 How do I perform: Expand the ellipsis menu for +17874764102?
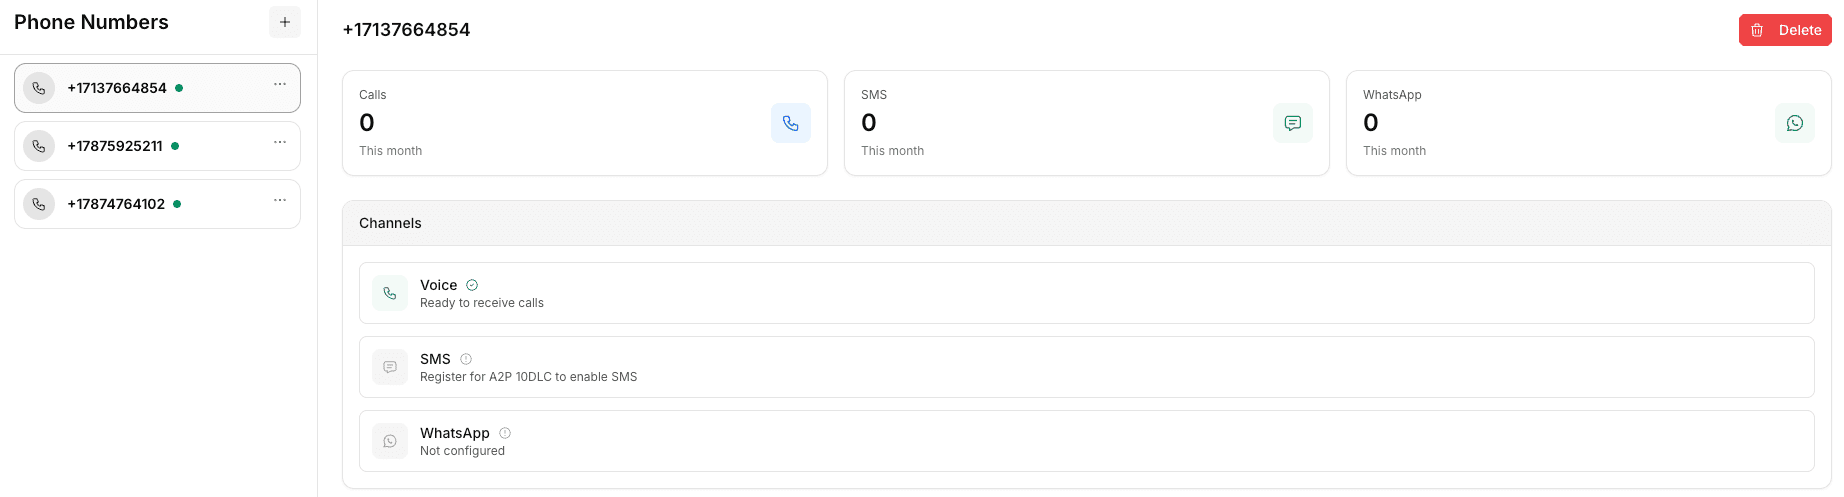(280, 200)
